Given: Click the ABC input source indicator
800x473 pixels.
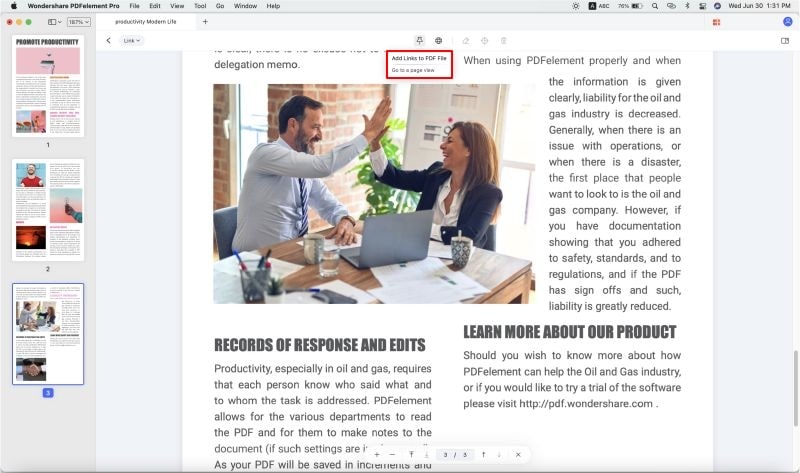Looking at the screenshot, I should (599, 6).
